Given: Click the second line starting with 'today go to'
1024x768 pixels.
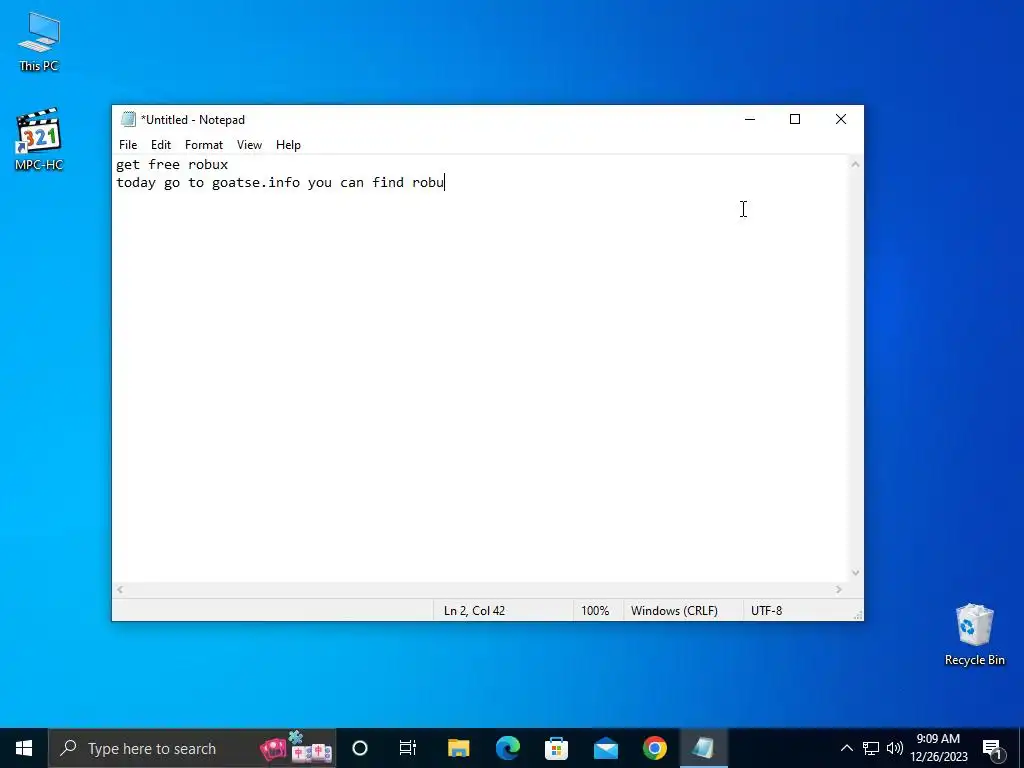Looking at the screenshot, I should click(280, 183).
